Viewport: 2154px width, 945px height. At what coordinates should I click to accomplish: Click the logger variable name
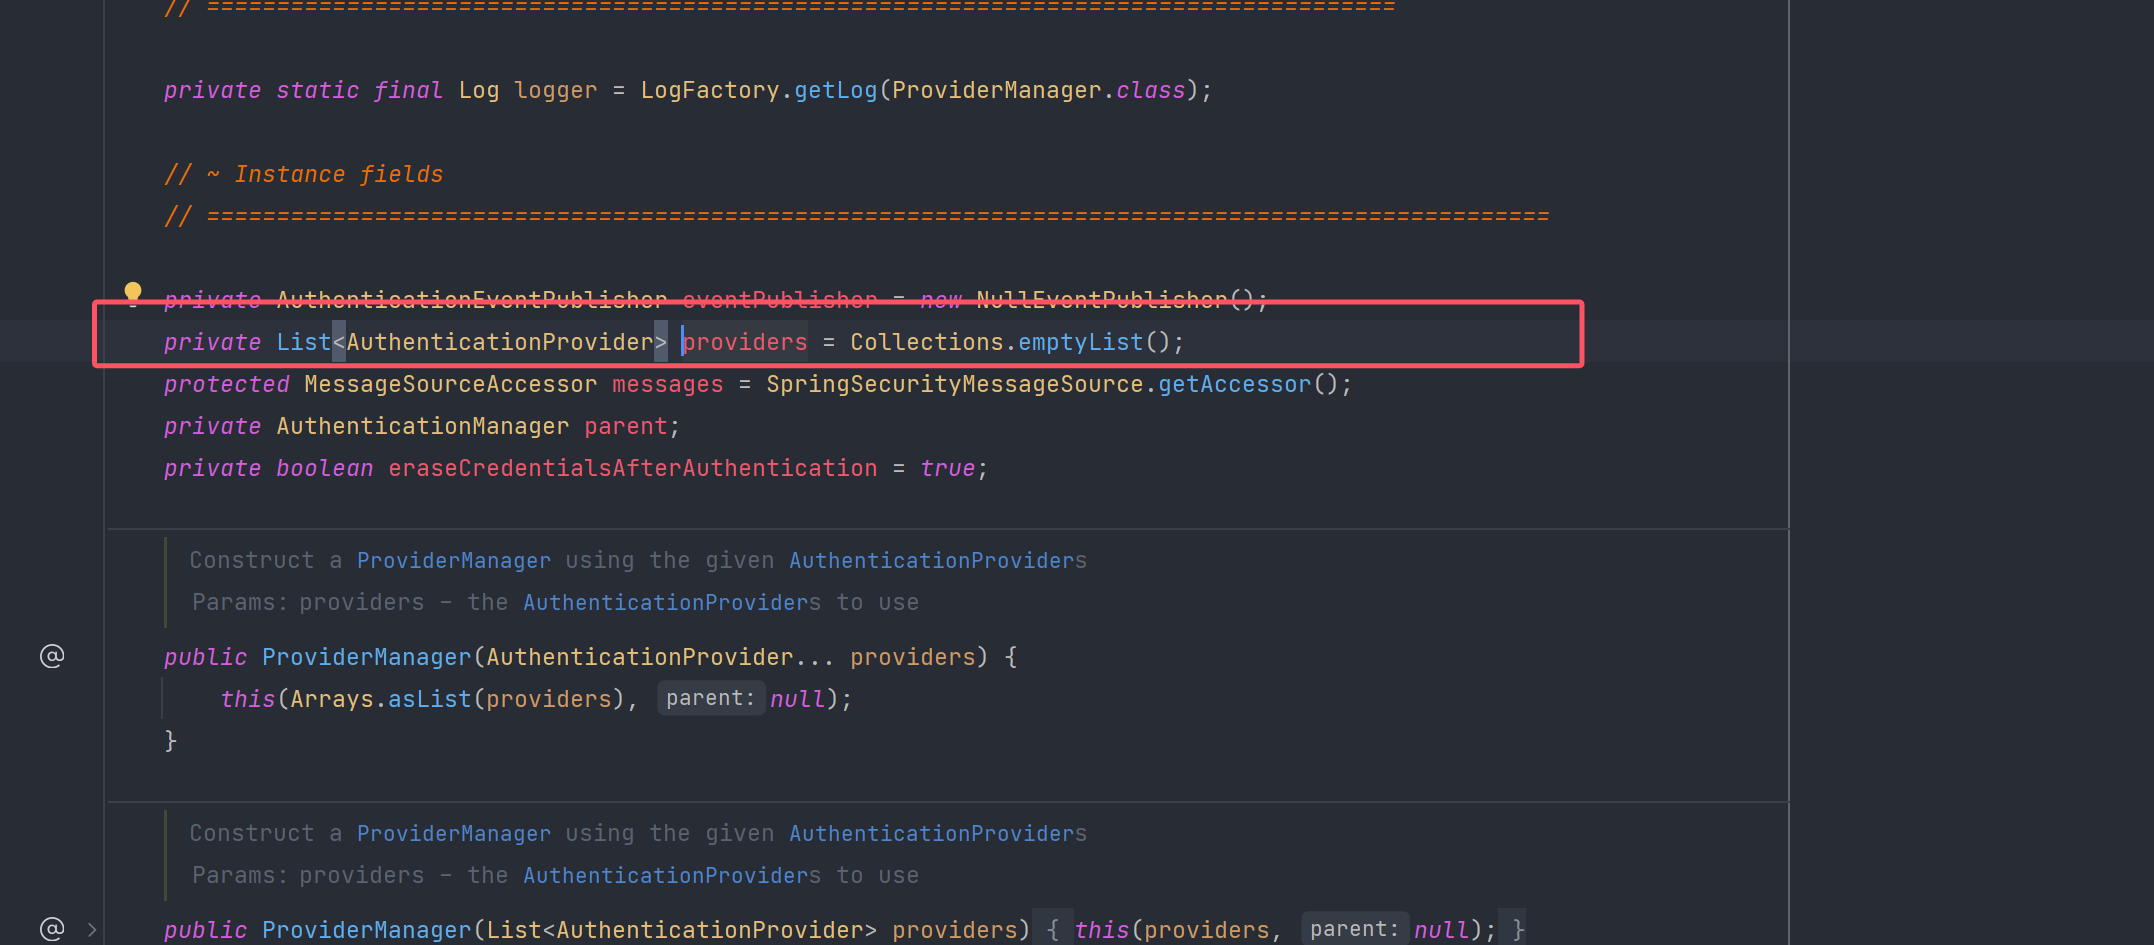click(x=555, y=90)
